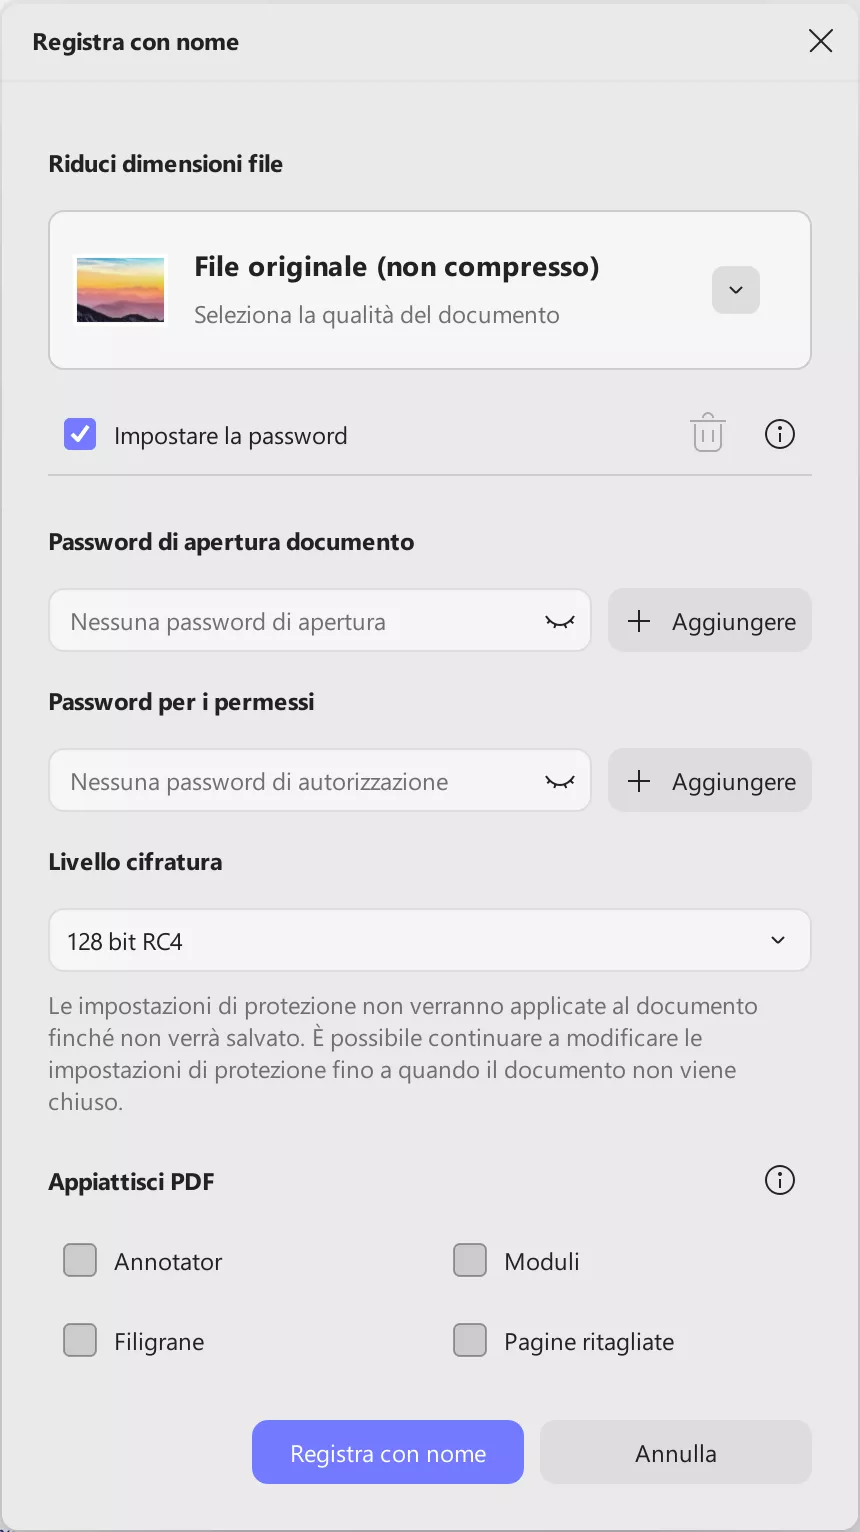Viewport: 860px width, 1532px height.
Task: Select the 128 bit RC4 encryption combo box
Action: [x=430, y=940]
